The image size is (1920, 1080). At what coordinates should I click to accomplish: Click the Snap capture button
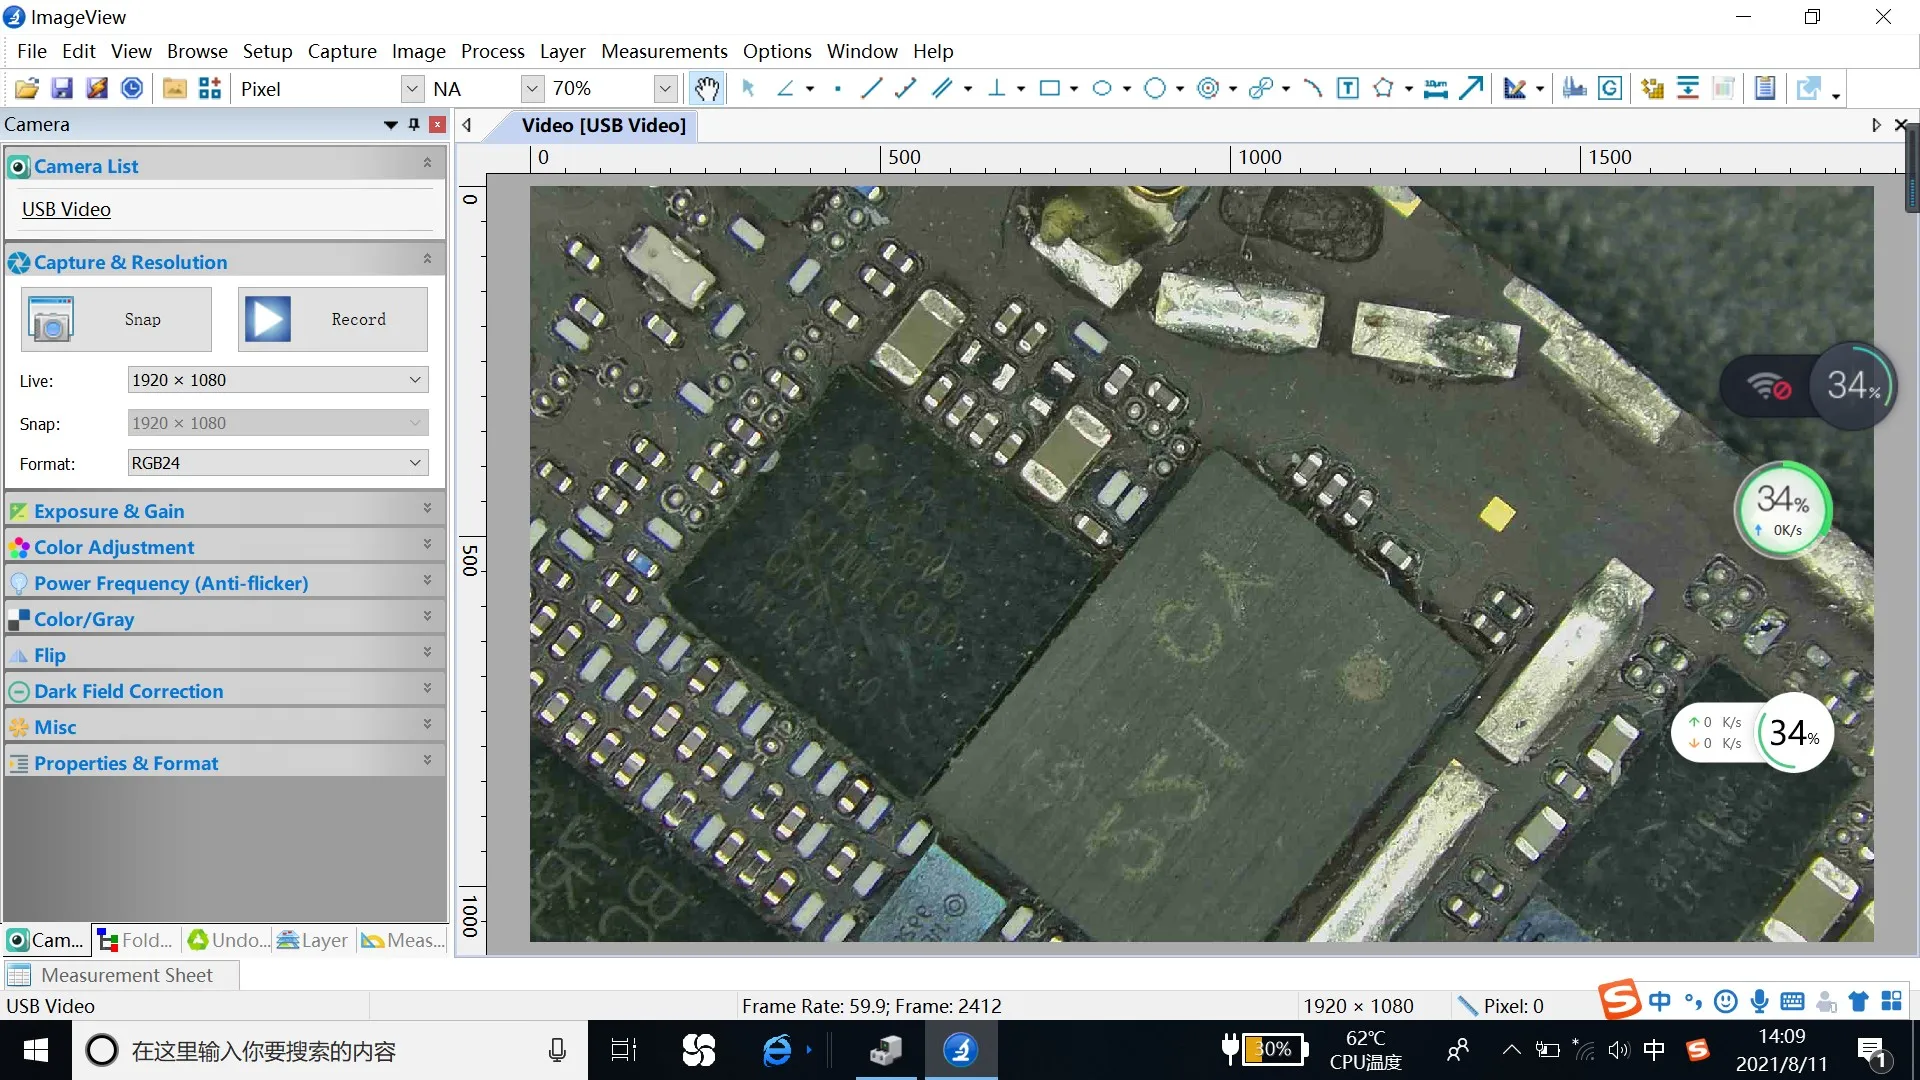tap(116, 320)
